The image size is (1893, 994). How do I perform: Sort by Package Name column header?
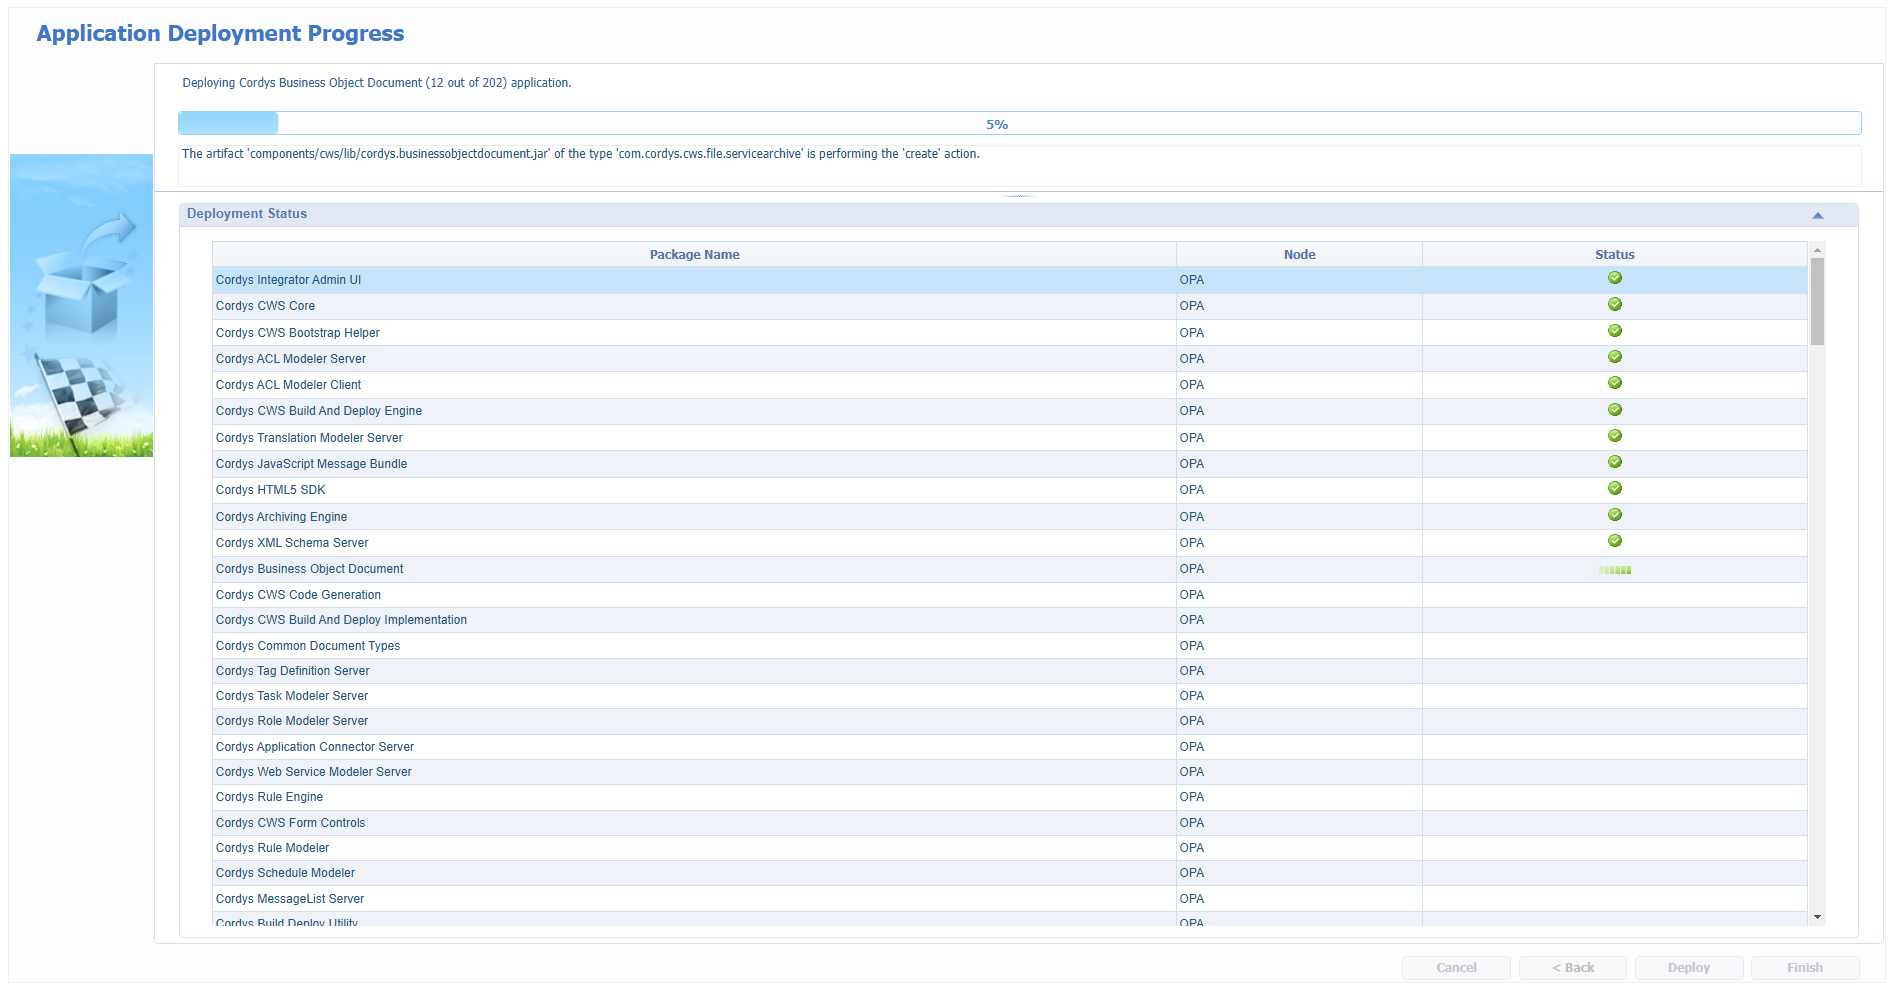coord(694,254)
